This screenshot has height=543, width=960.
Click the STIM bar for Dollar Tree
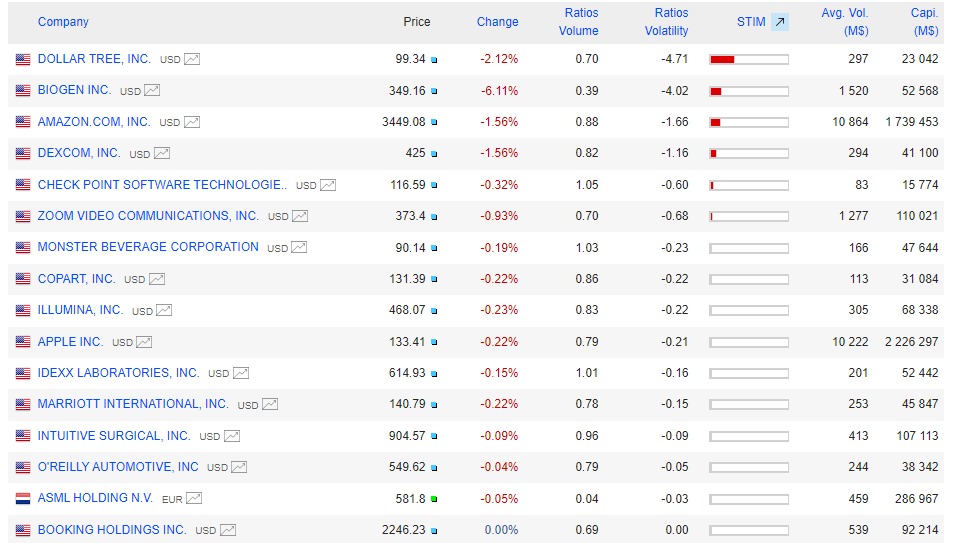(x=749, y=59)
